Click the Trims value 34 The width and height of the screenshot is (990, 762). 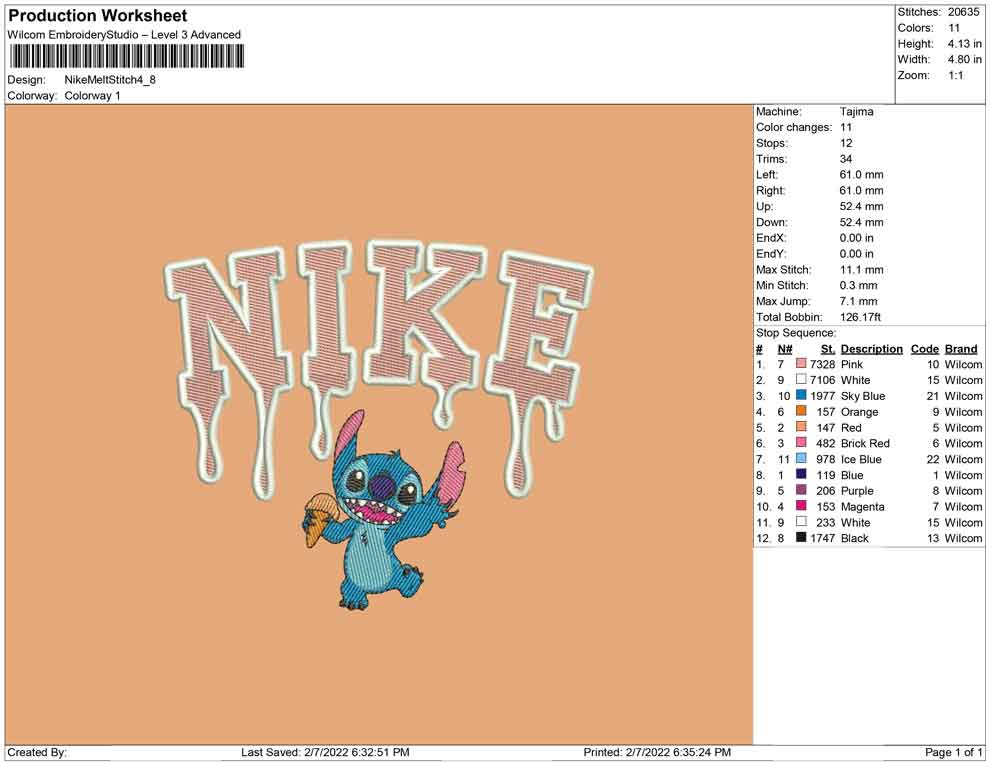(x=845, y=159)
